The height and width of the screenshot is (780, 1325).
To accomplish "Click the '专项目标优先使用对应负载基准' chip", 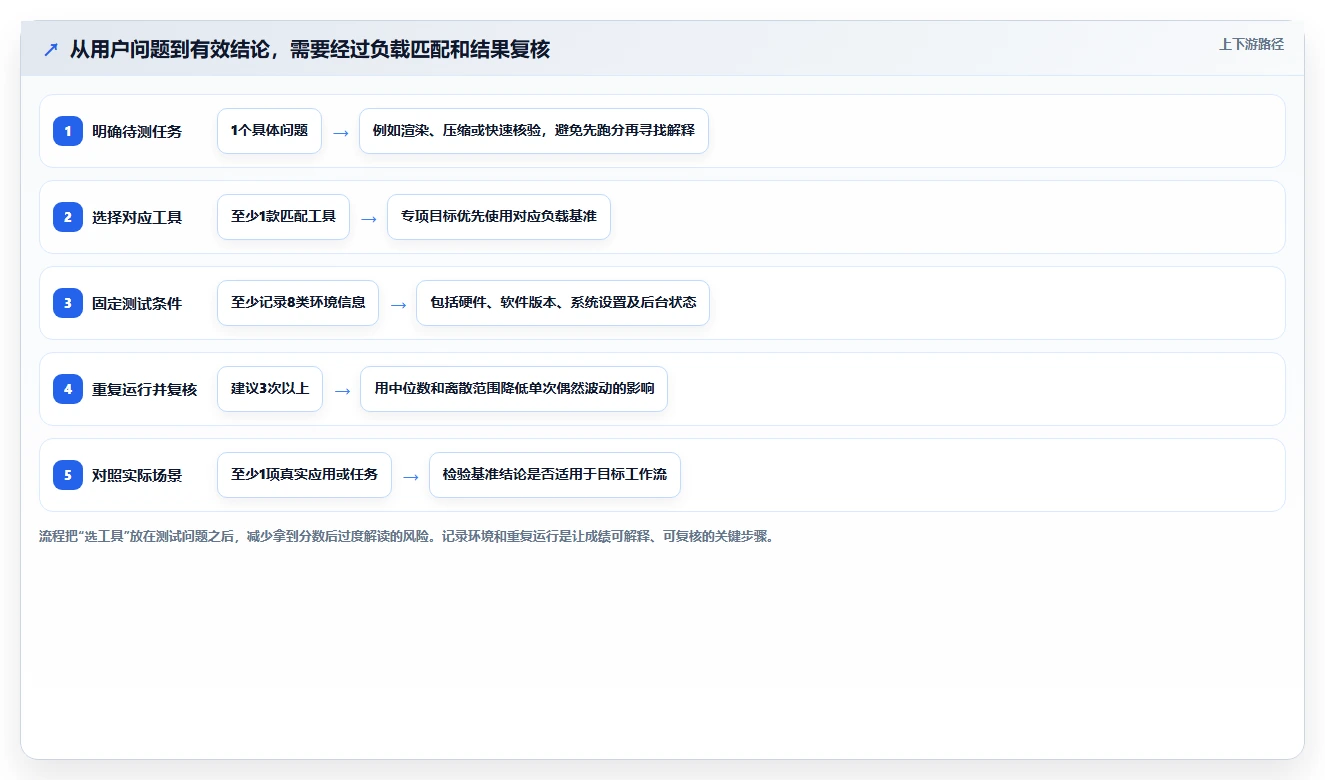I will 499,217.
